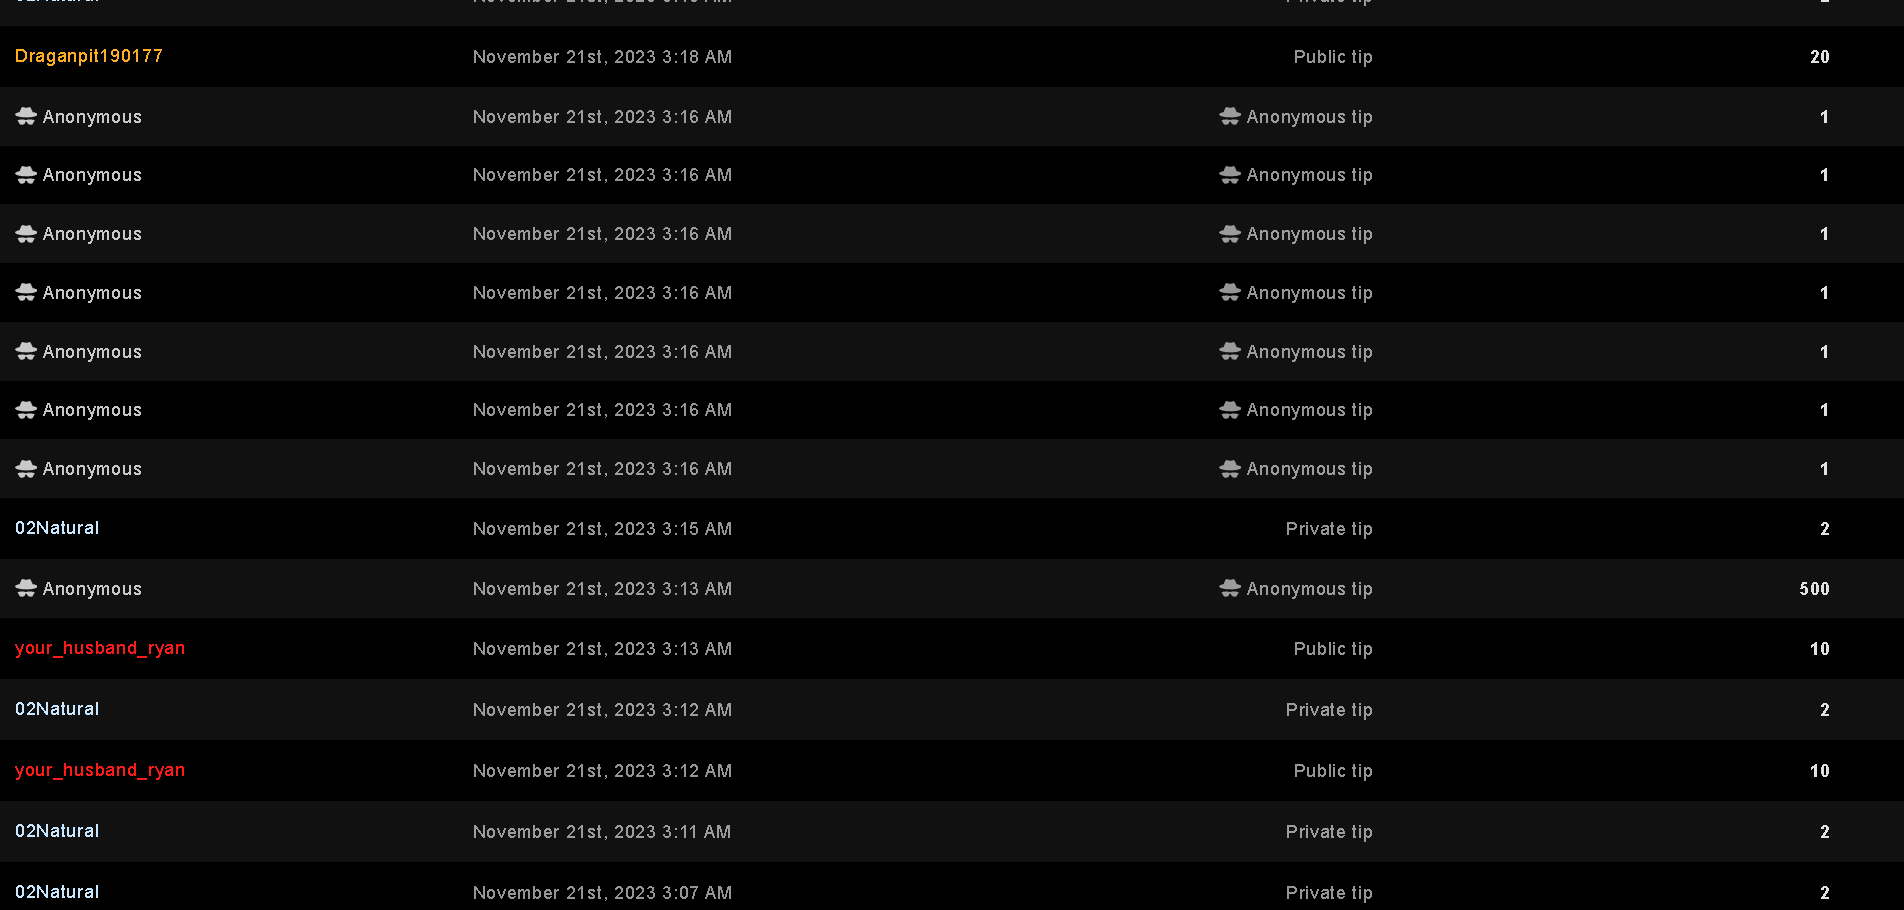Click the 20 tip amount for Draganpit190177

tap(1819, 57)
